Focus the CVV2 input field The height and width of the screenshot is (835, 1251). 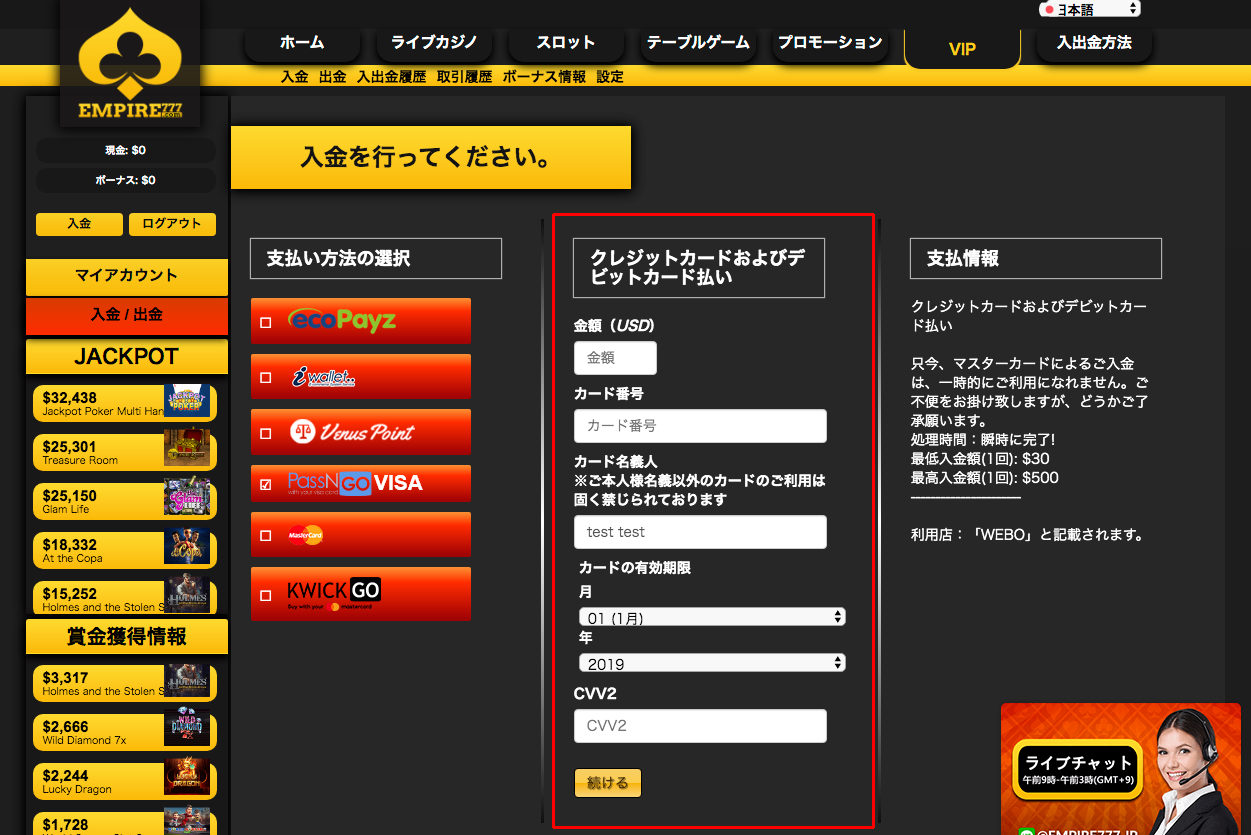[x=700, y=726]
